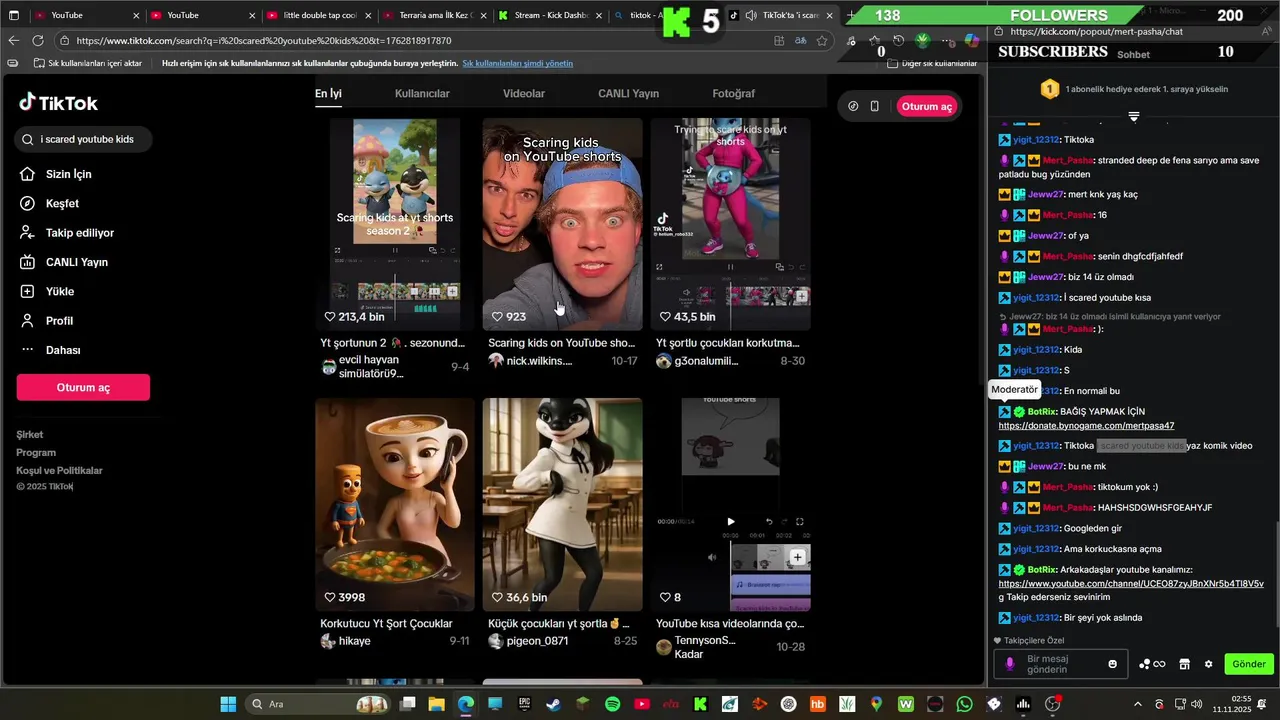Open Windows Start menu
Screen dimensions: 1280x720
[228, 704]
